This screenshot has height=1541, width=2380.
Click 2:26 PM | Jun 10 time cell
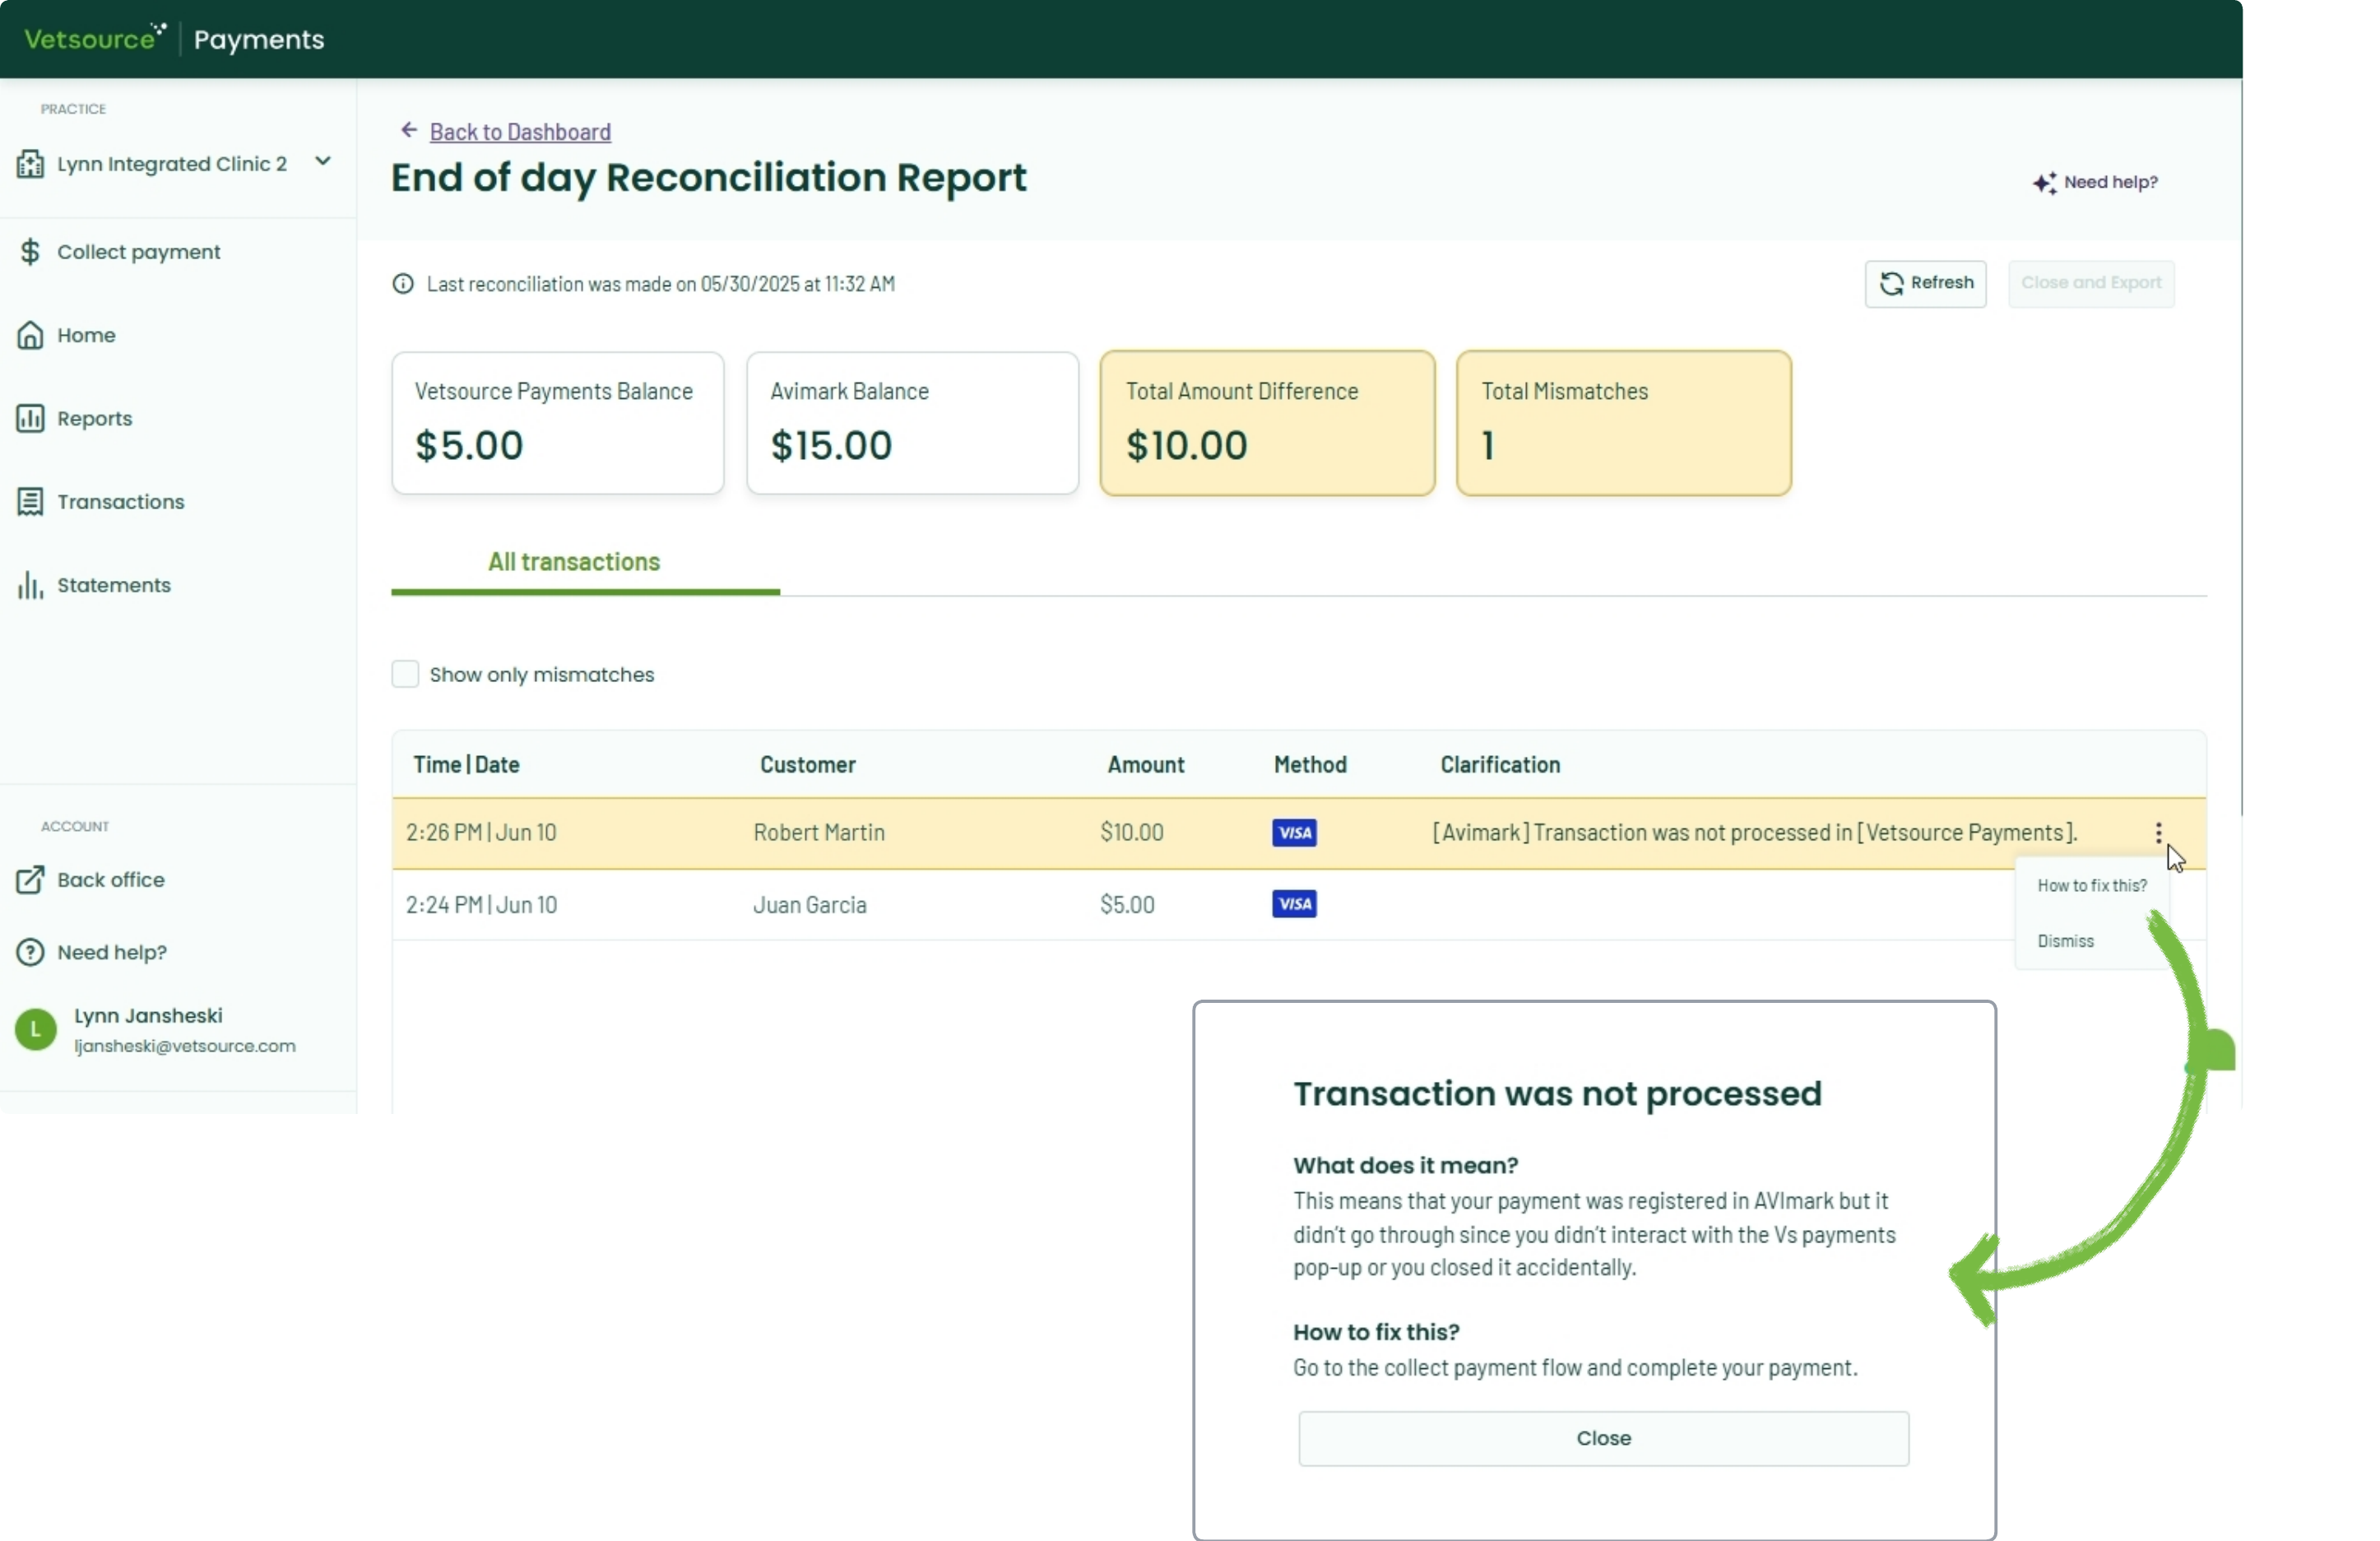481,832
